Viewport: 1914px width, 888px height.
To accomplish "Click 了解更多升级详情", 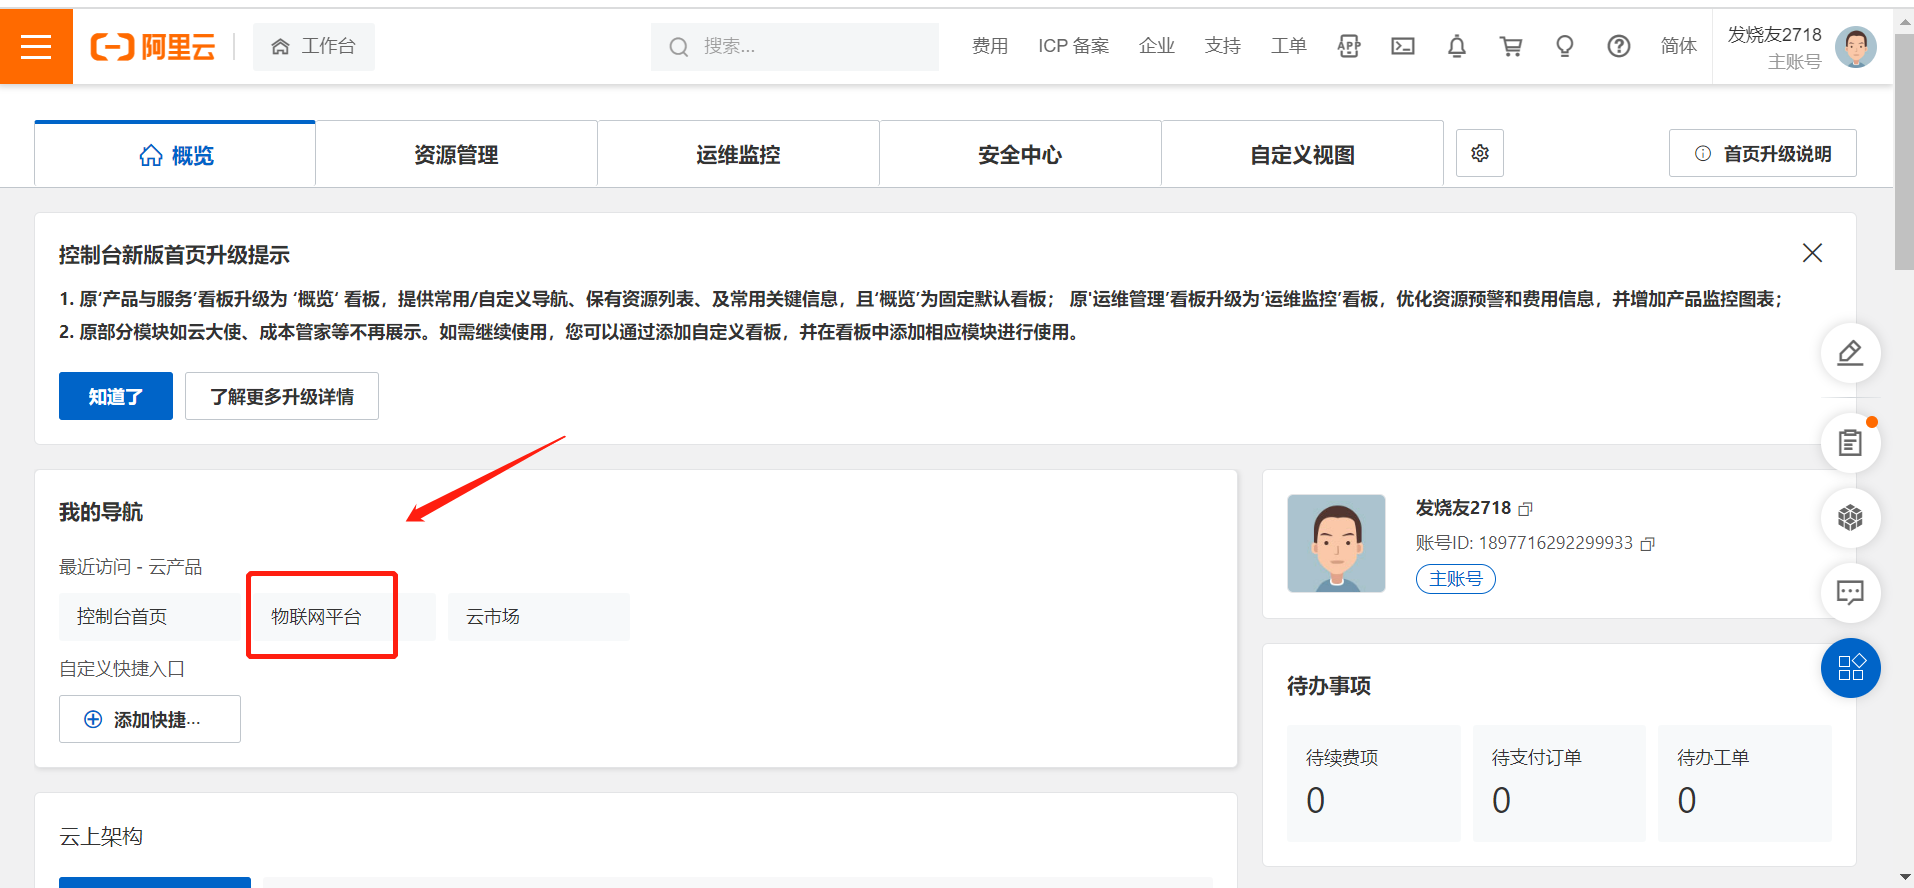I will pyautogui.click(x=282, y=396).
